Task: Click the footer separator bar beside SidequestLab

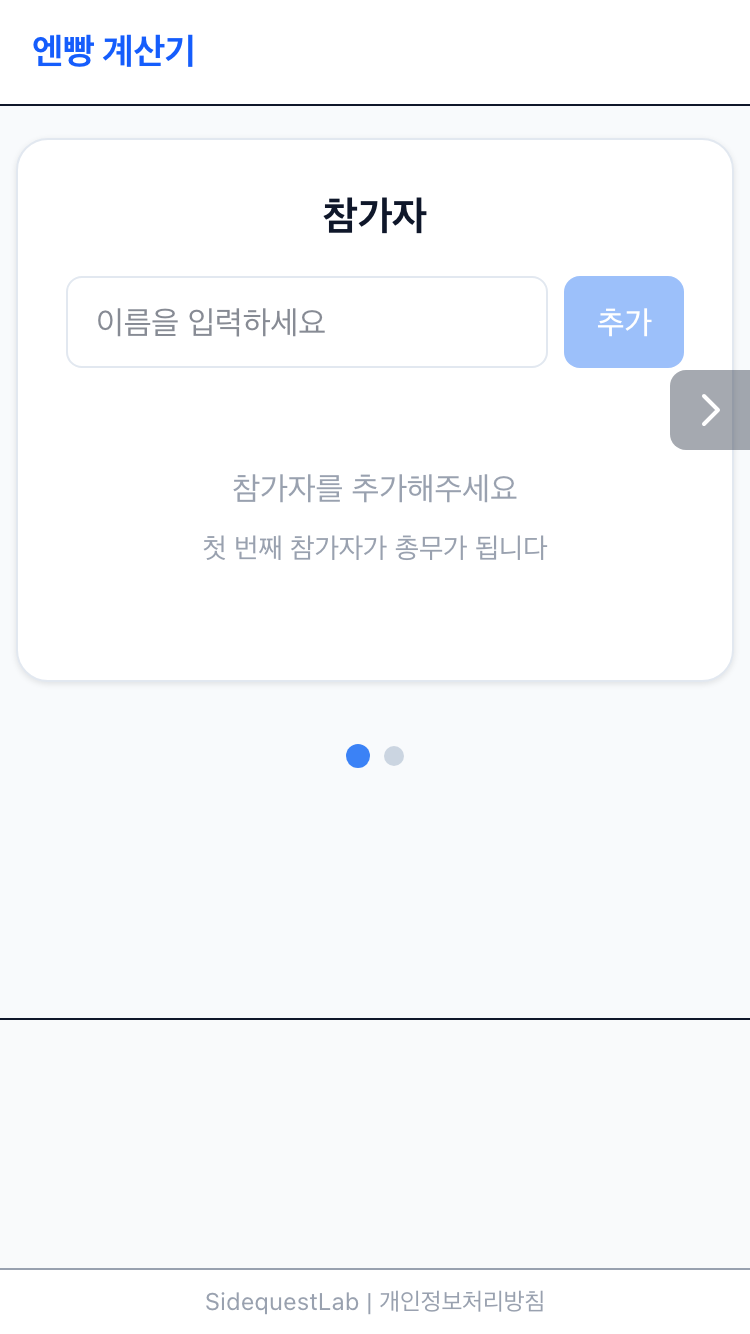Action: coord(369,1301)
